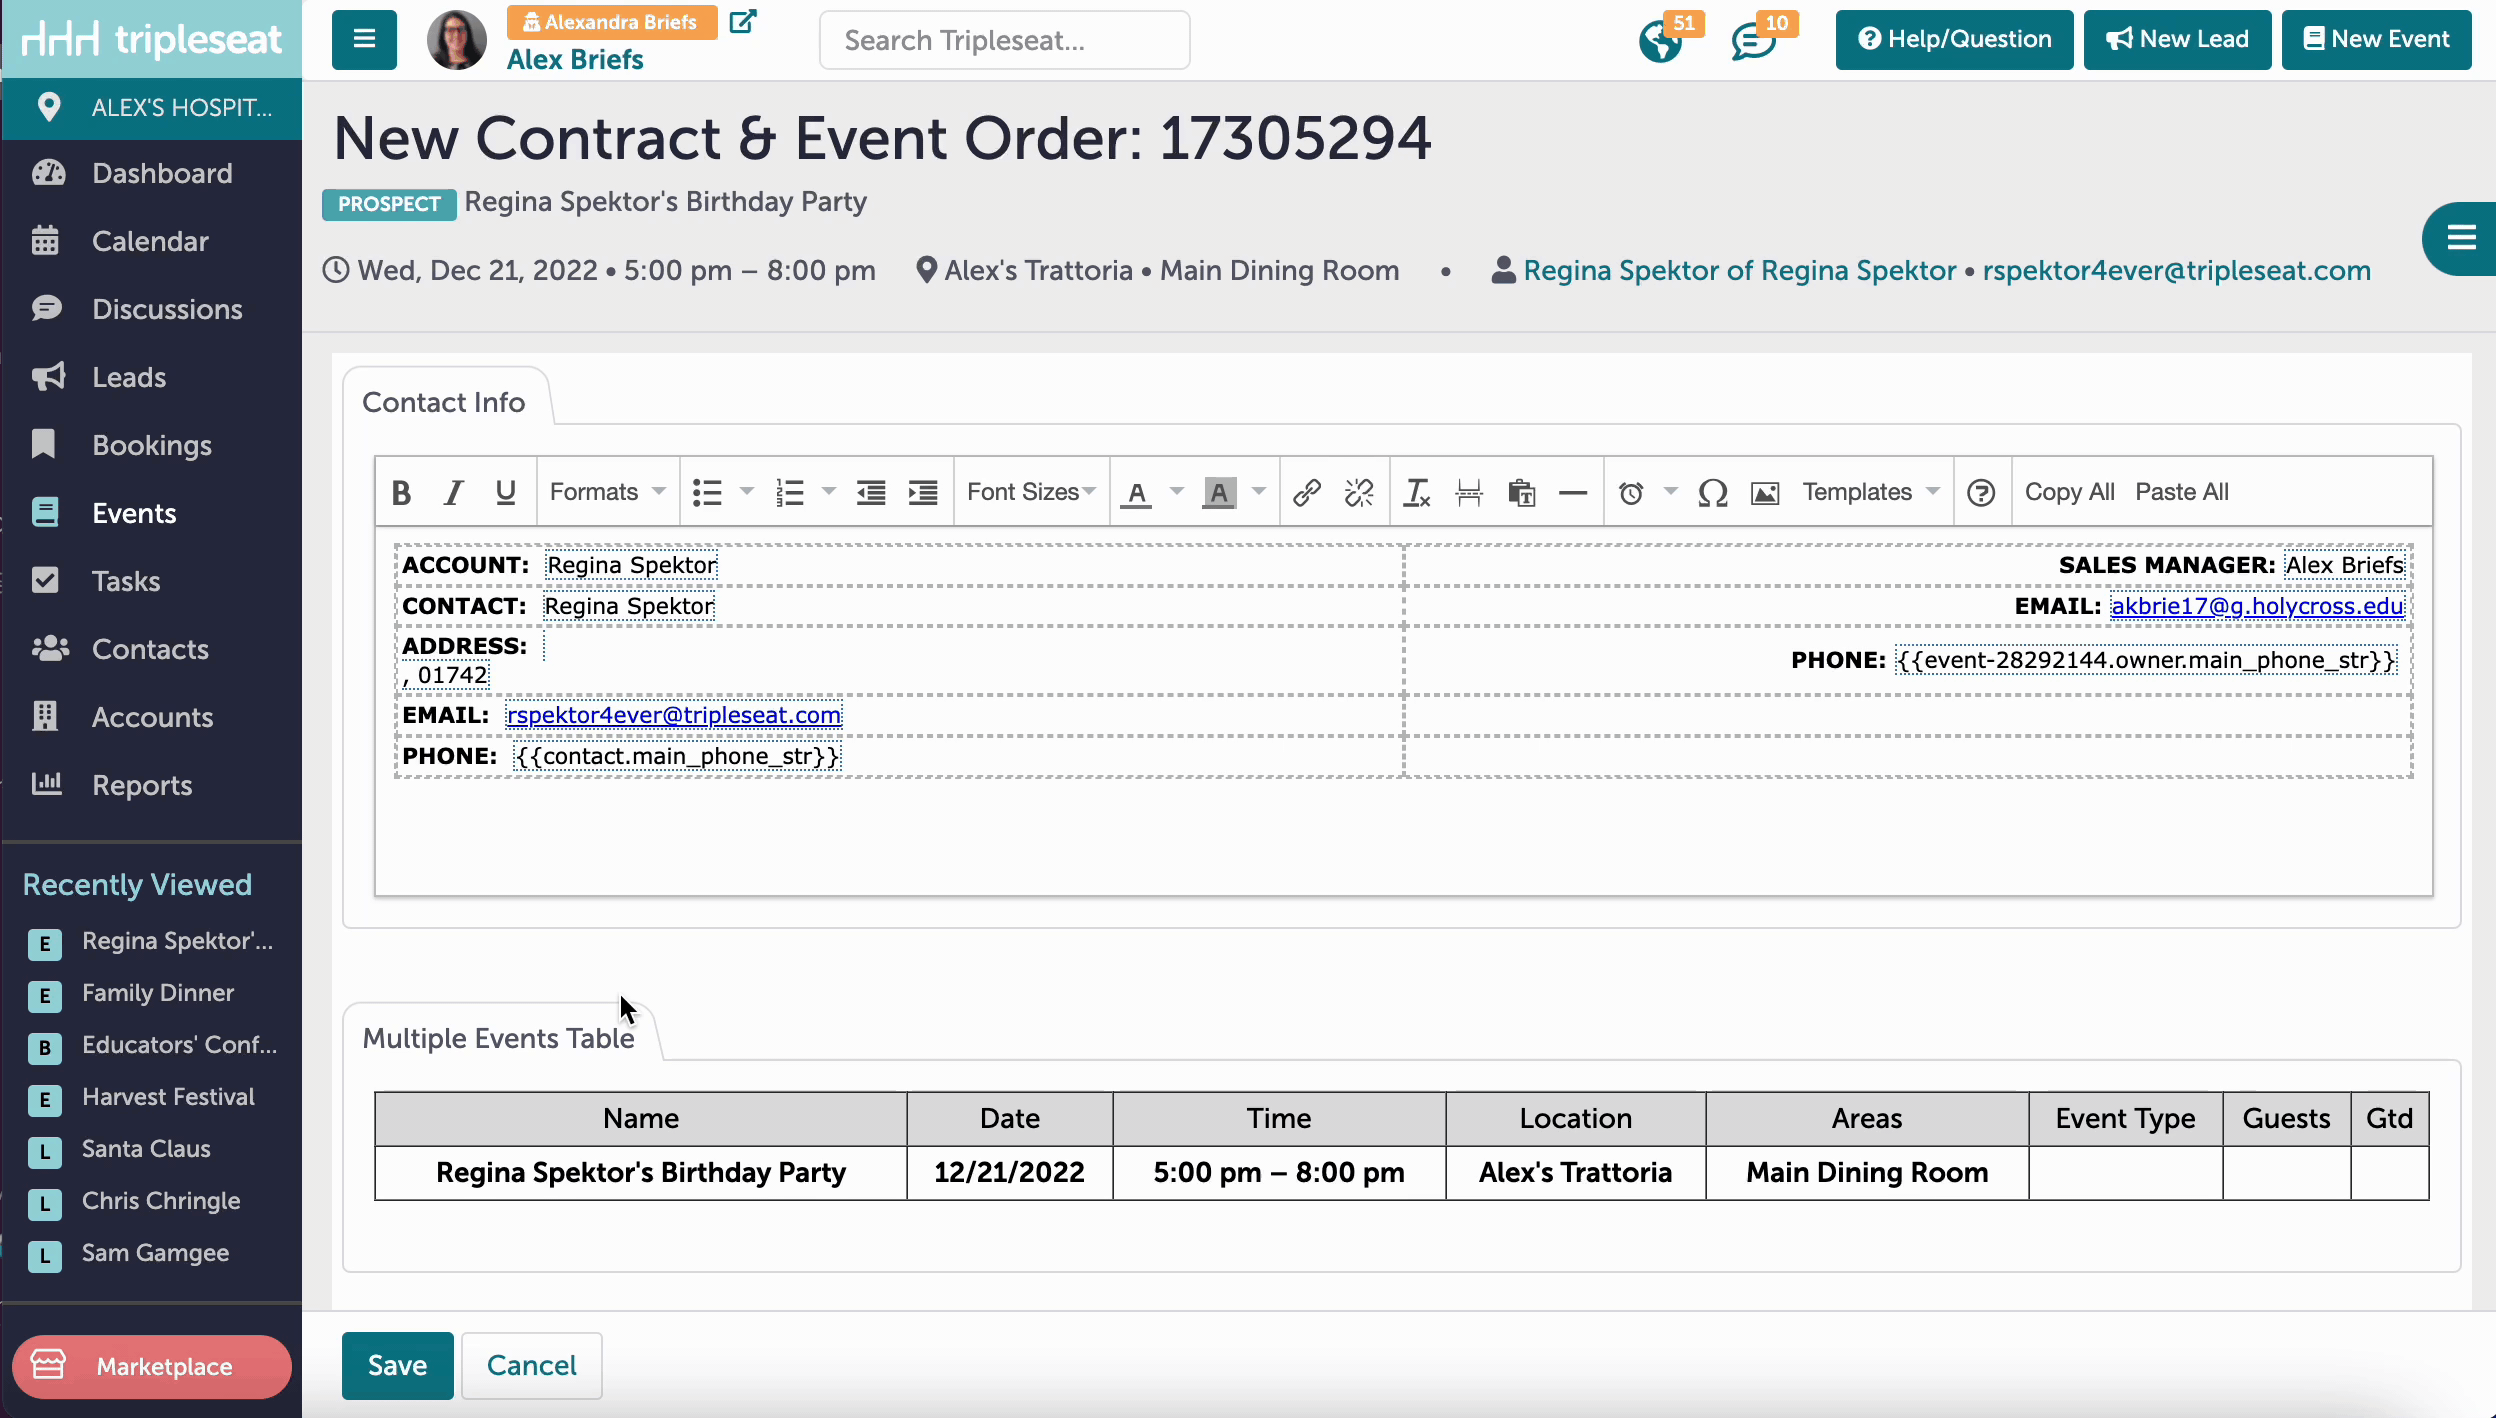Image resolution: width=2496 pixels, height=1418 pixels.
Task: Insert a bullet list
Action: tap(708, 492)
